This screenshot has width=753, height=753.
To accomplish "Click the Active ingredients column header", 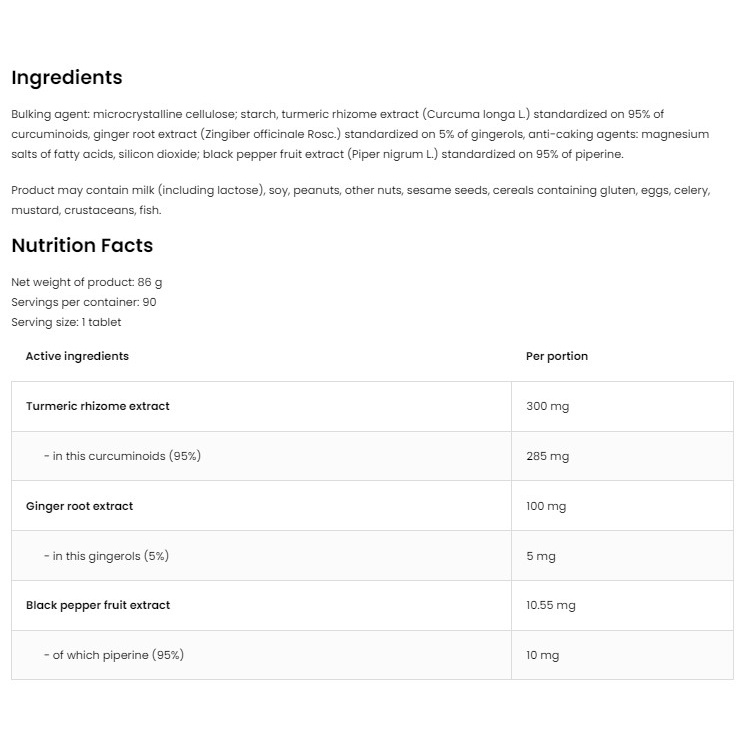I will coord(77,356).
